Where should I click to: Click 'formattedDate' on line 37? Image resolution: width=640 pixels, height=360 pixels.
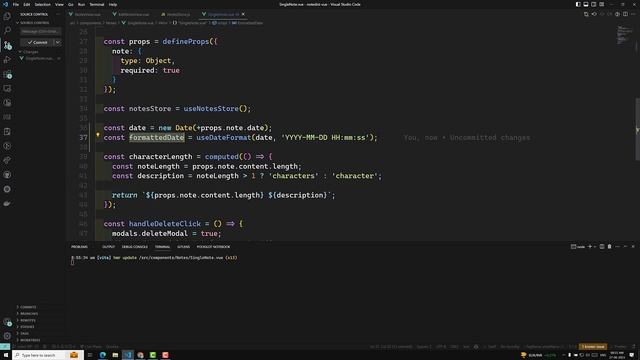(157, 138)
